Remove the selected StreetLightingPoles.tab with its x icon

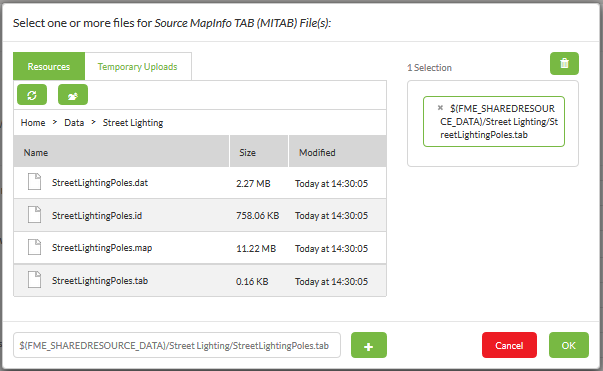point(440,108)
